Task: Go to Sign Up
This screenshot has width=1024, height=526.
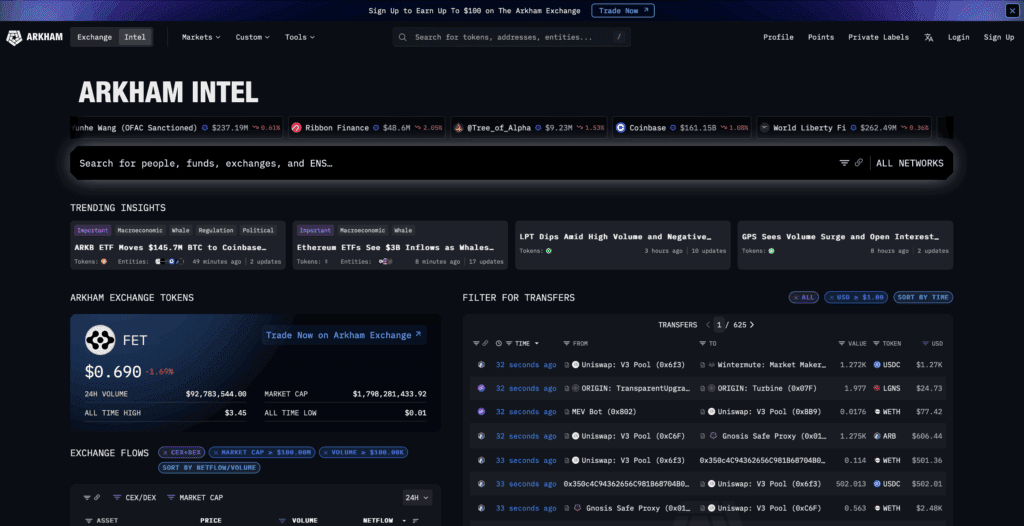Action: [x=999, y=37]
